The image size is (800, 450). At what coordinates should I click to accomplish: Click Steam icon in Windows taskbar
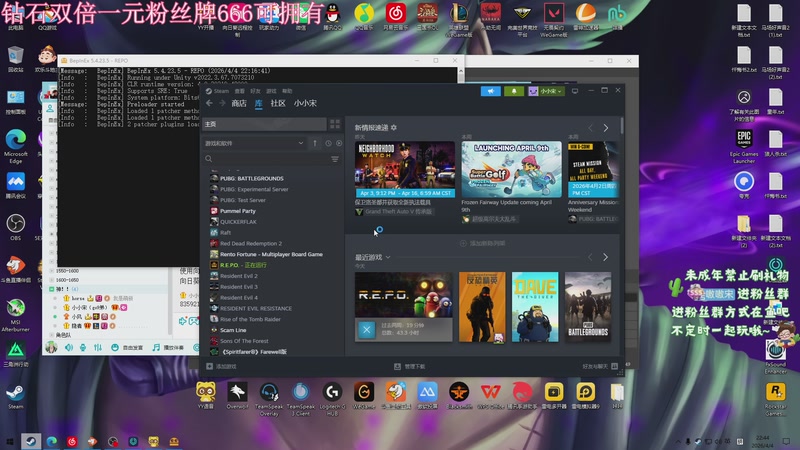31,441
